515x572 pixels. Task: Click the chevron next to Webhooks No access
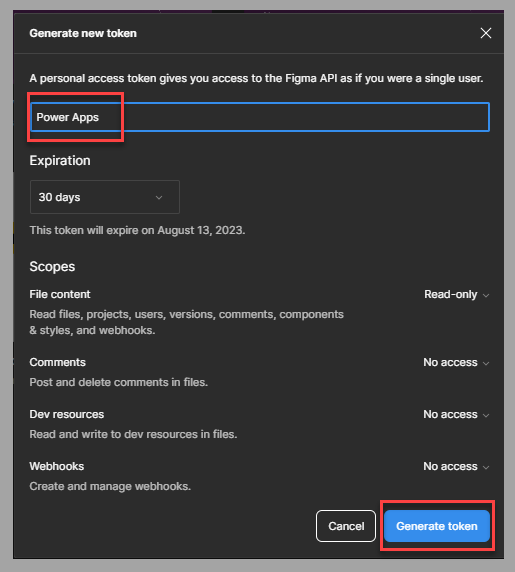pyautogui.click(x=486, y=467)
